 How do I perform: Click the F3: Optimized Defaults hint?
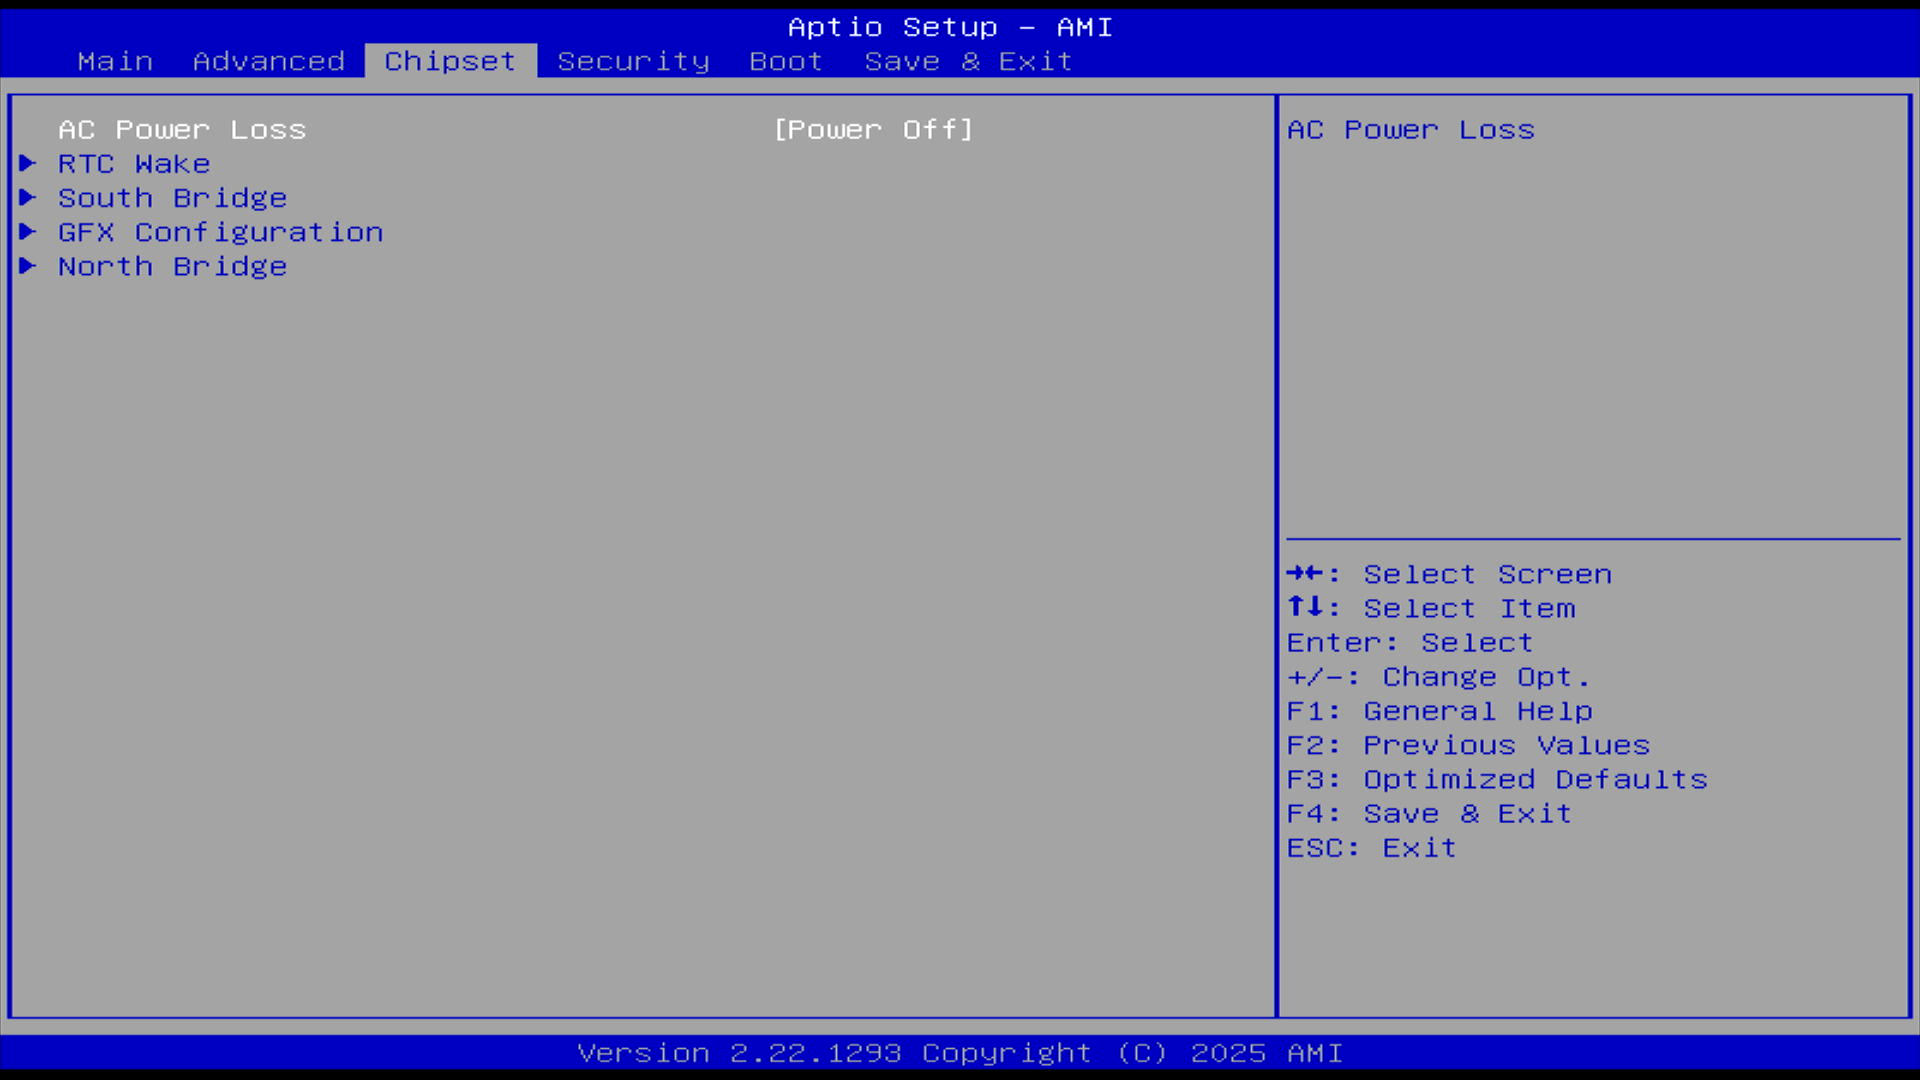(x=1497, y=780)
